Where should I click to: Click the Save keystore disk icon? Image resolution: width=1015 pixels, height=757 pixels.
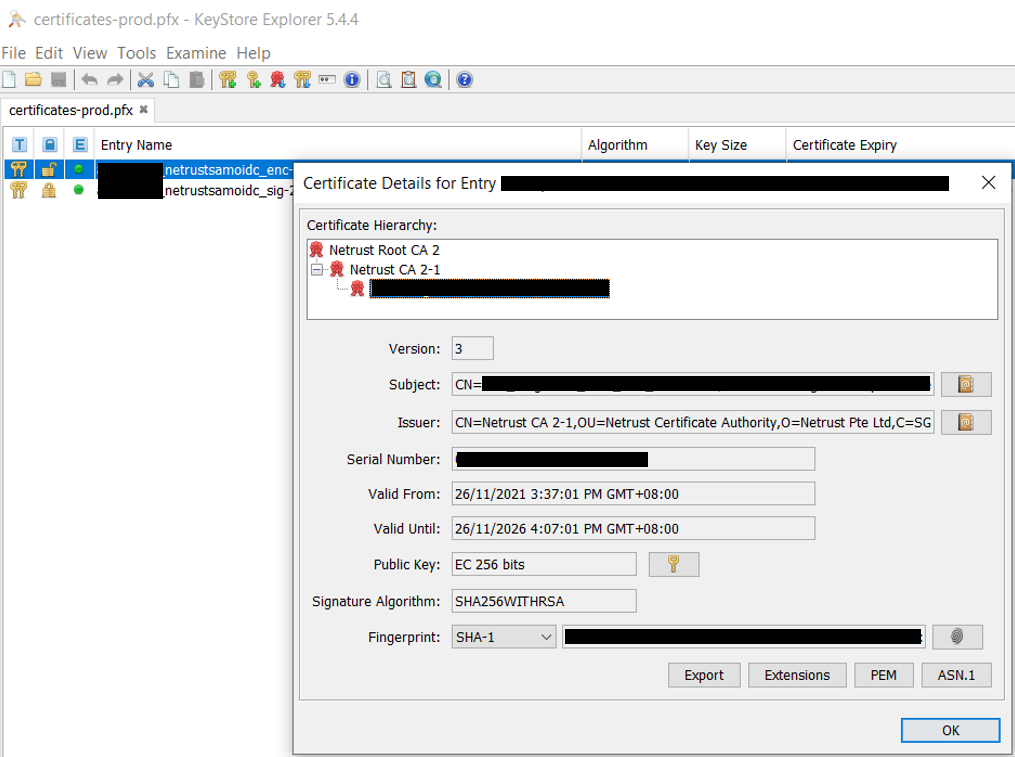pos(58,80)
